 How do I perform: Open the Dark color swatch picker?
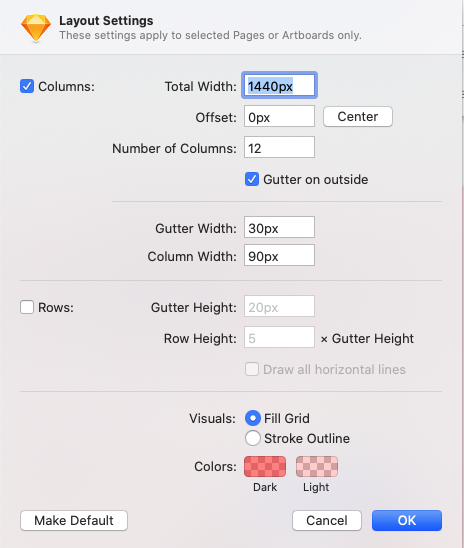[x=265, y=466]
